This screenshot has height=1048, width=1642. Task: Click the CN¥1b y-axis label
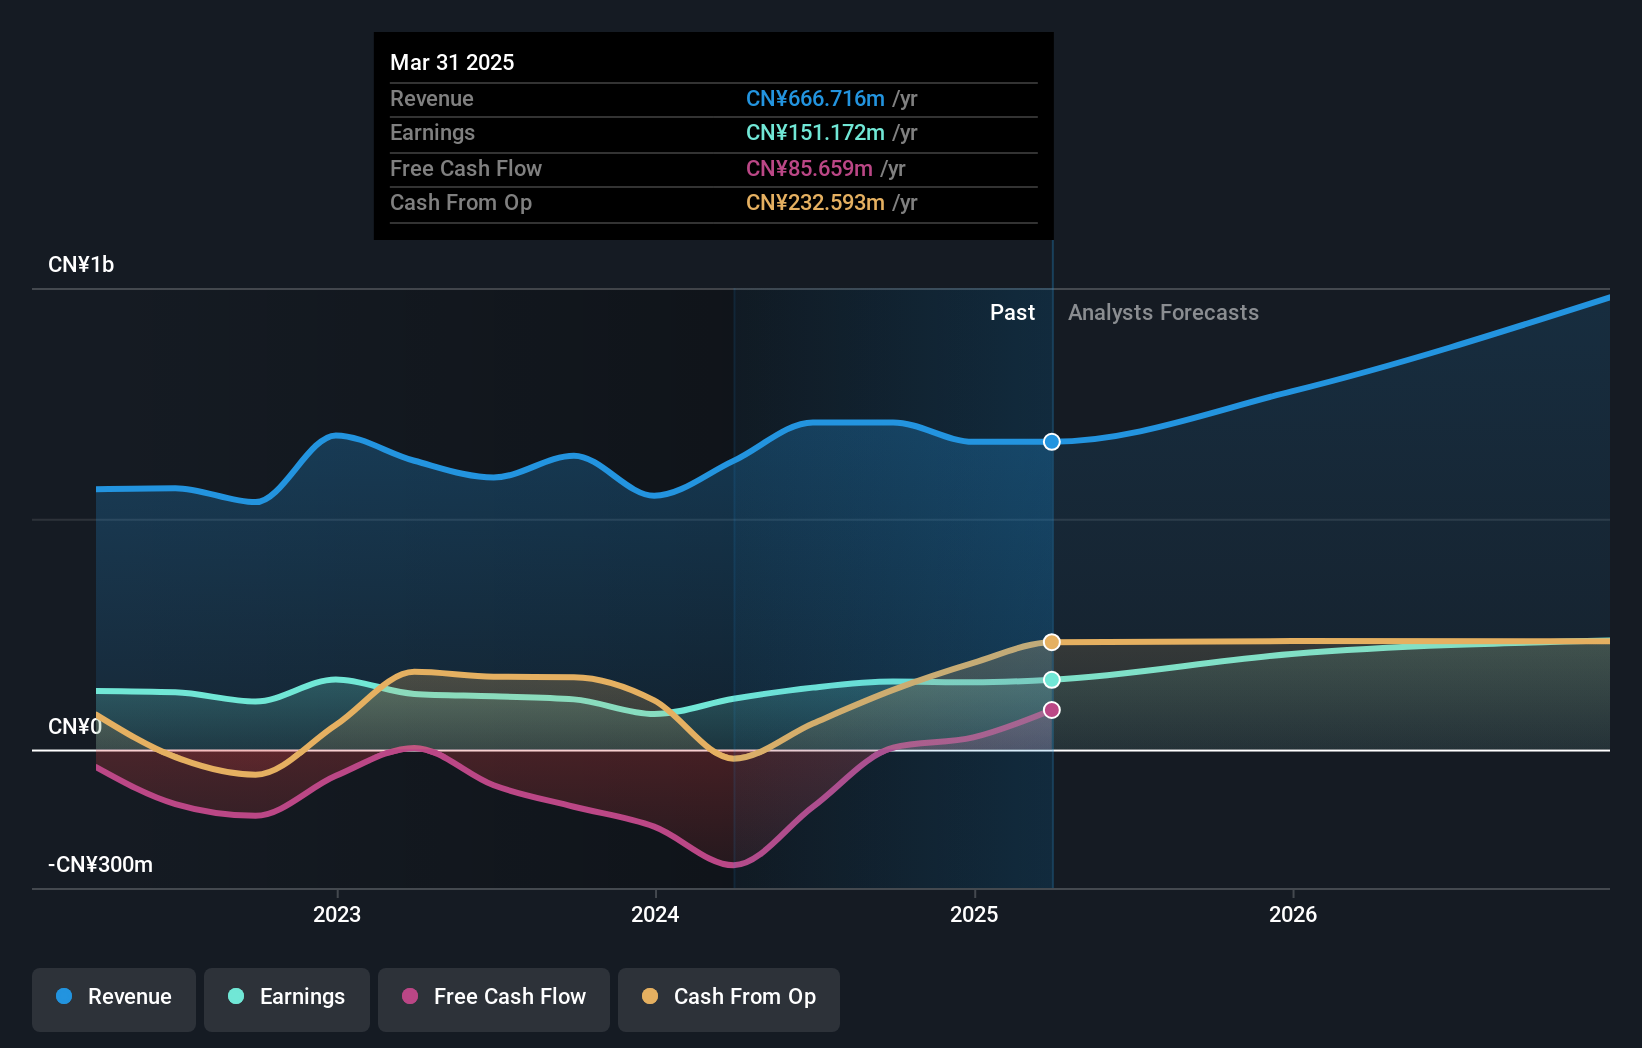(x=81, y=265)
